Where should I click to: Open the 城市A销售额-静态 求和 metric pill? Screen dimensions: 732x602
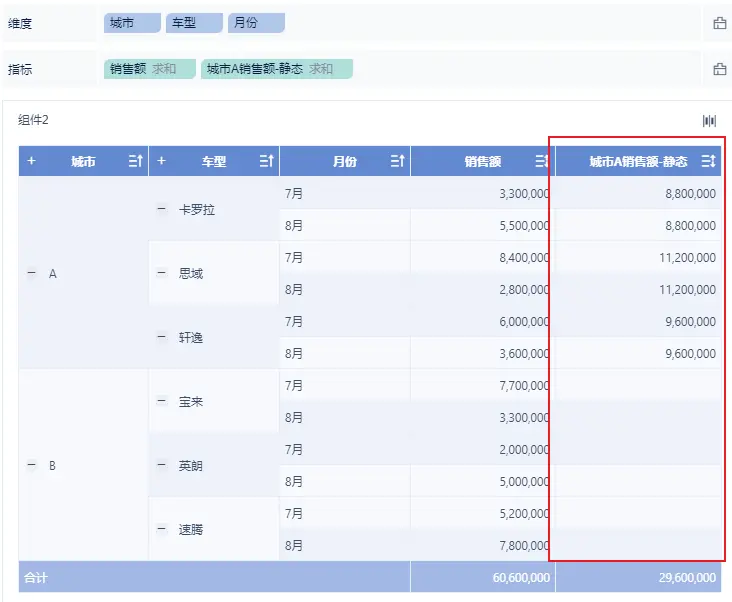tap(277, 69)
